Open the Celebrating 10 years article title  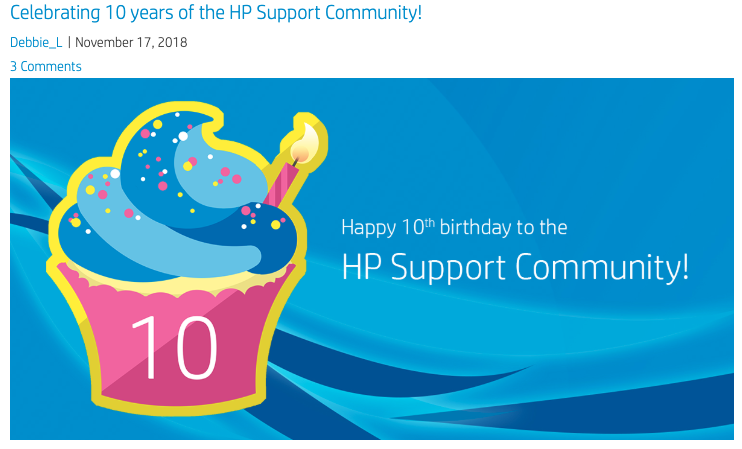(x=215, y=14)
